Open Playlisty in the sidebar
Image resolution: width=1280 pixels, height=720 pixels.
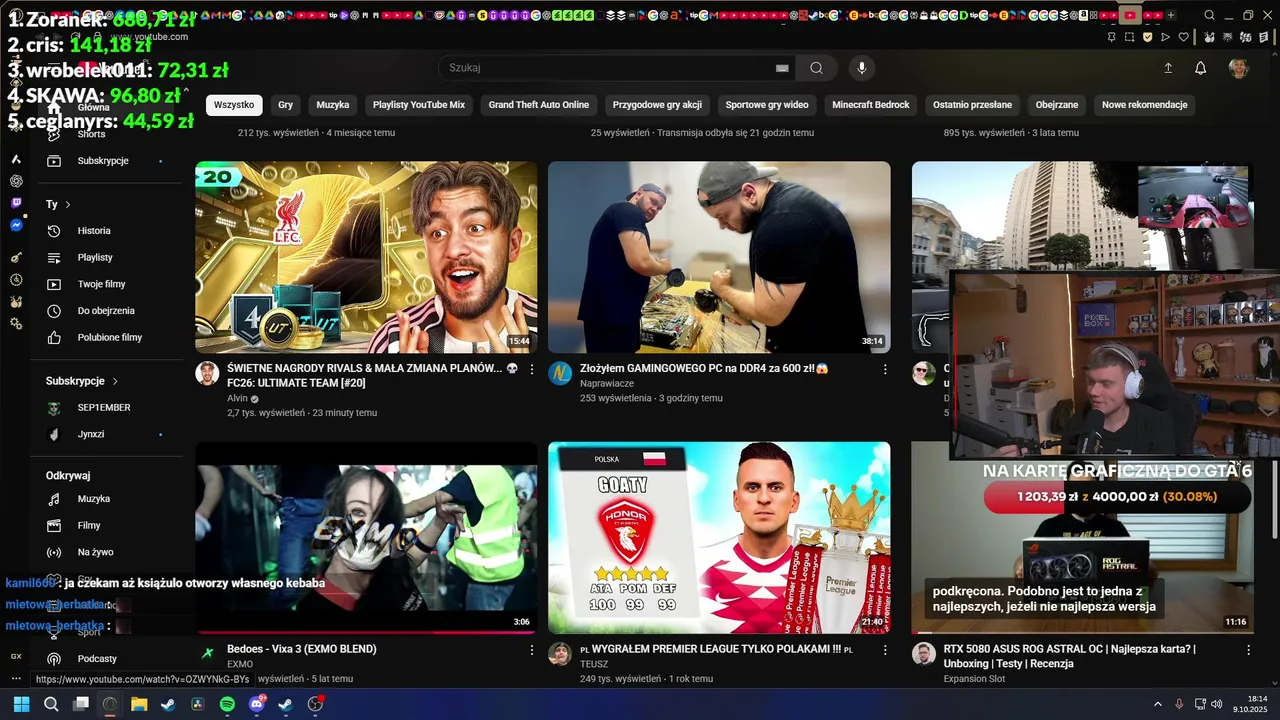click(107, 258)
